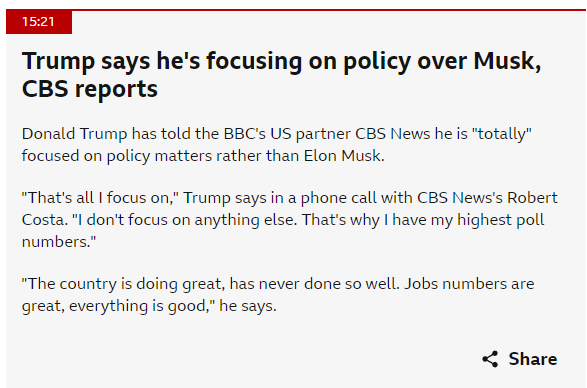587x388 pixels.
Task: Click the word 'Trump' opening the headline
Action: [x=58, y=62]
